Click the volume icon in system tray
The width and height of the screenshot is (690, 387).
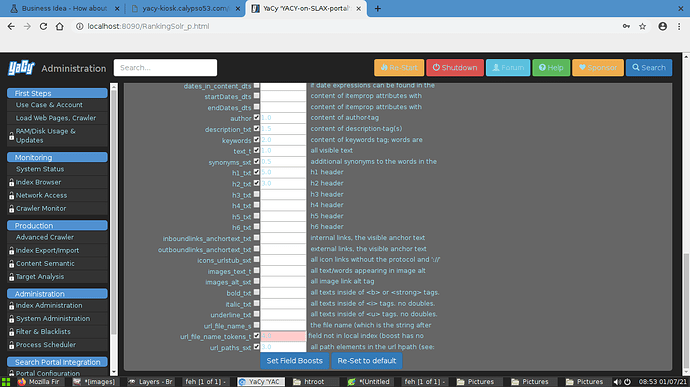tap(617, 382)
